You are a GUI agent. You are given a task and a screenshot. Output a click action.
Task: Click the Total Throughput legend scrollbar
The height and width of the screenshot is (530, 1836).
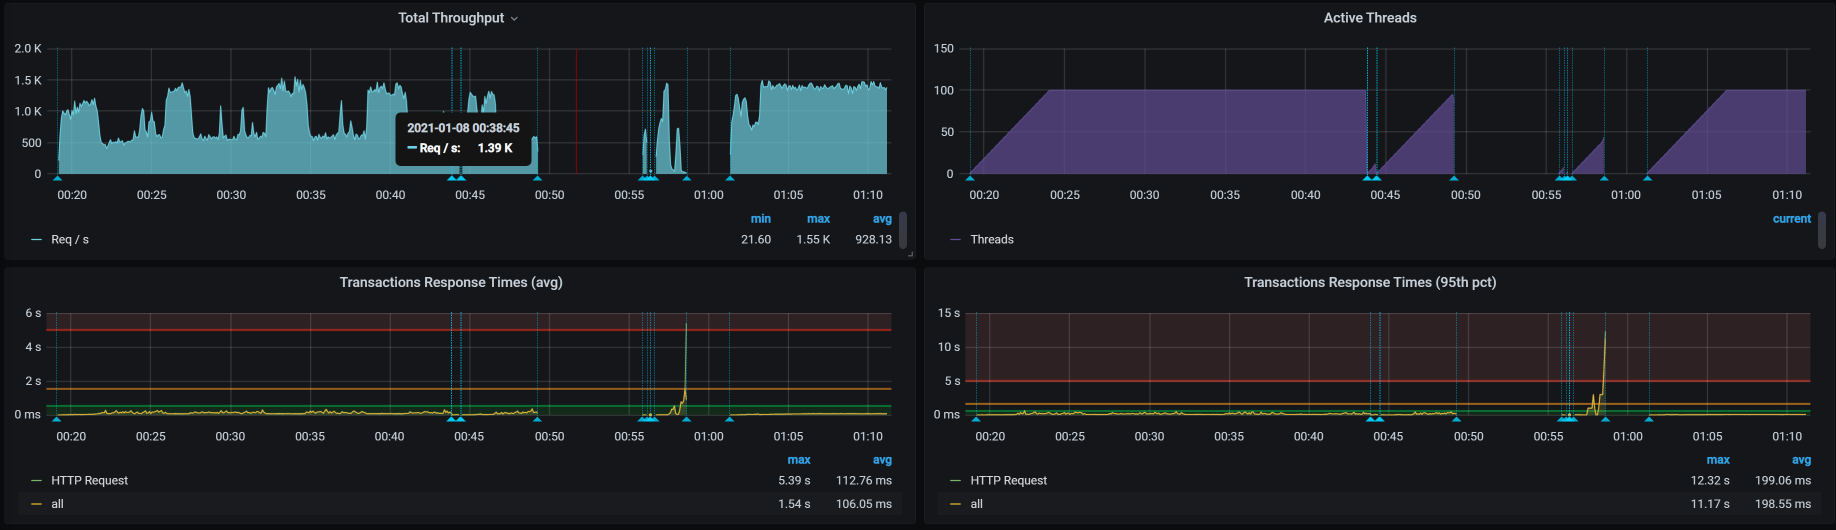click(x=903, y=230)
